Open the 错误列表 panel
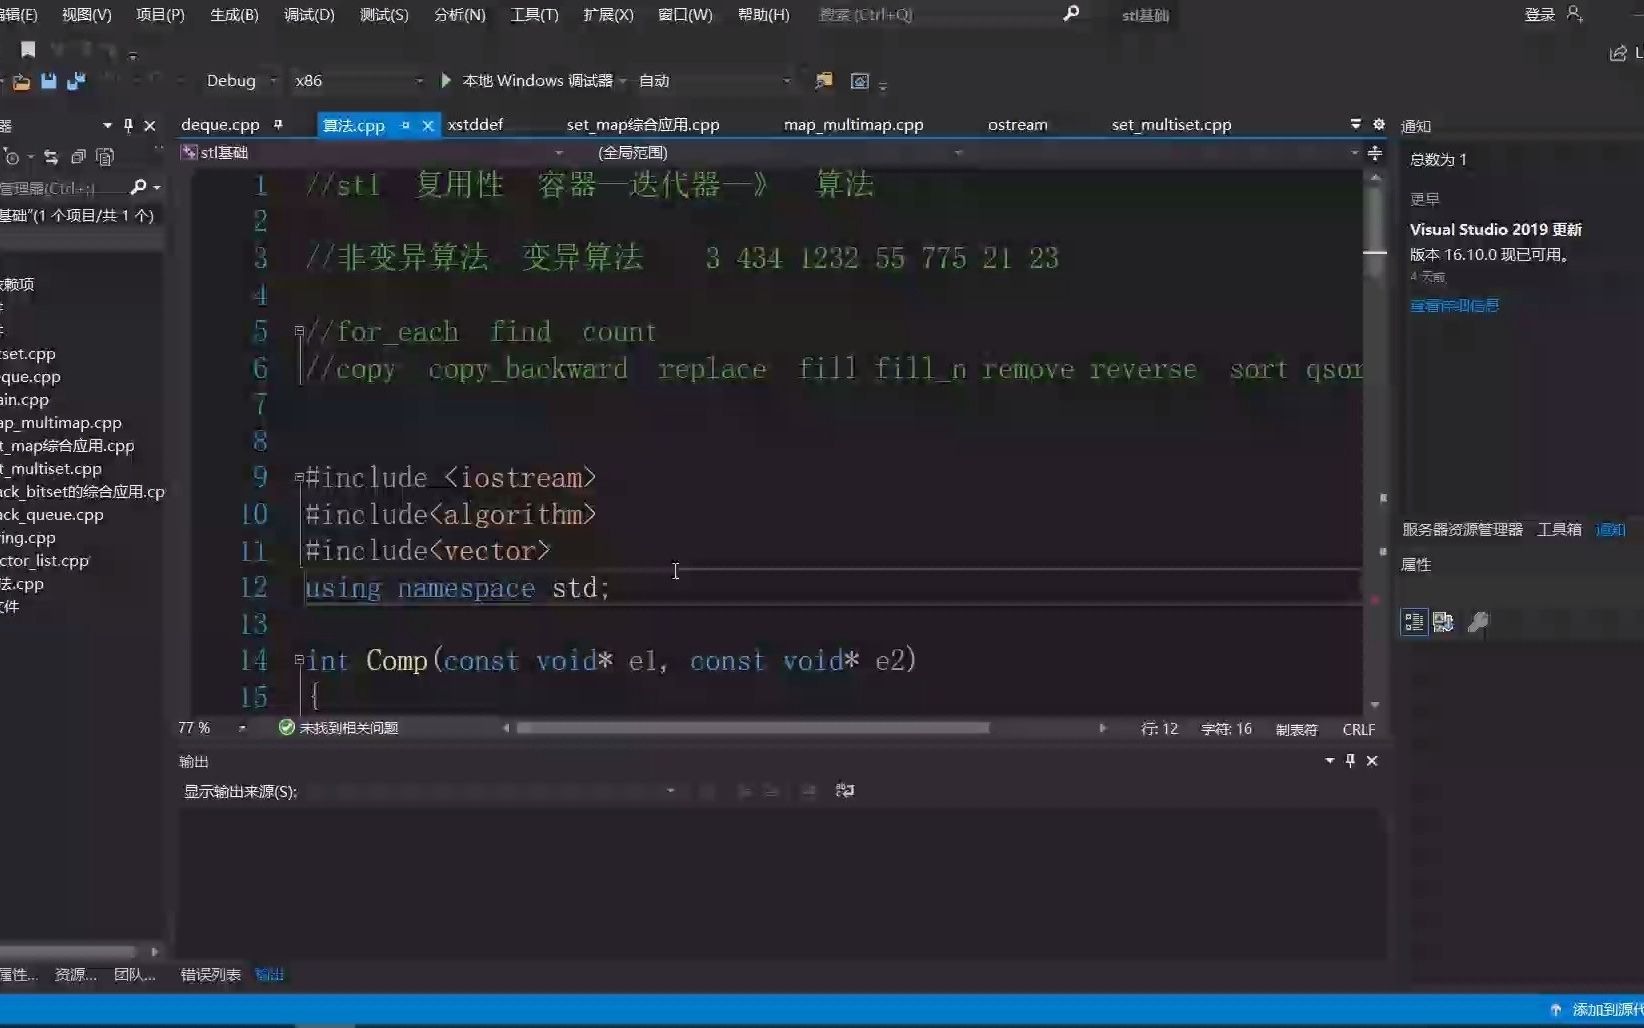1644x1028 pixels. [208, 974]
